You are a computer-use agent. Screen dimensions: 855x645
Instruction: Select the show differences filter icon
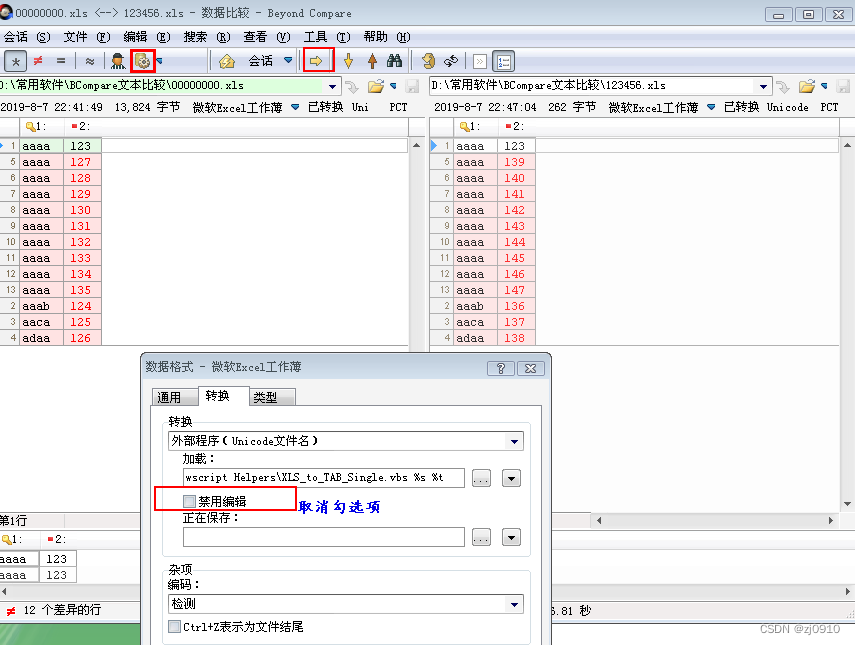pos(37,59)
